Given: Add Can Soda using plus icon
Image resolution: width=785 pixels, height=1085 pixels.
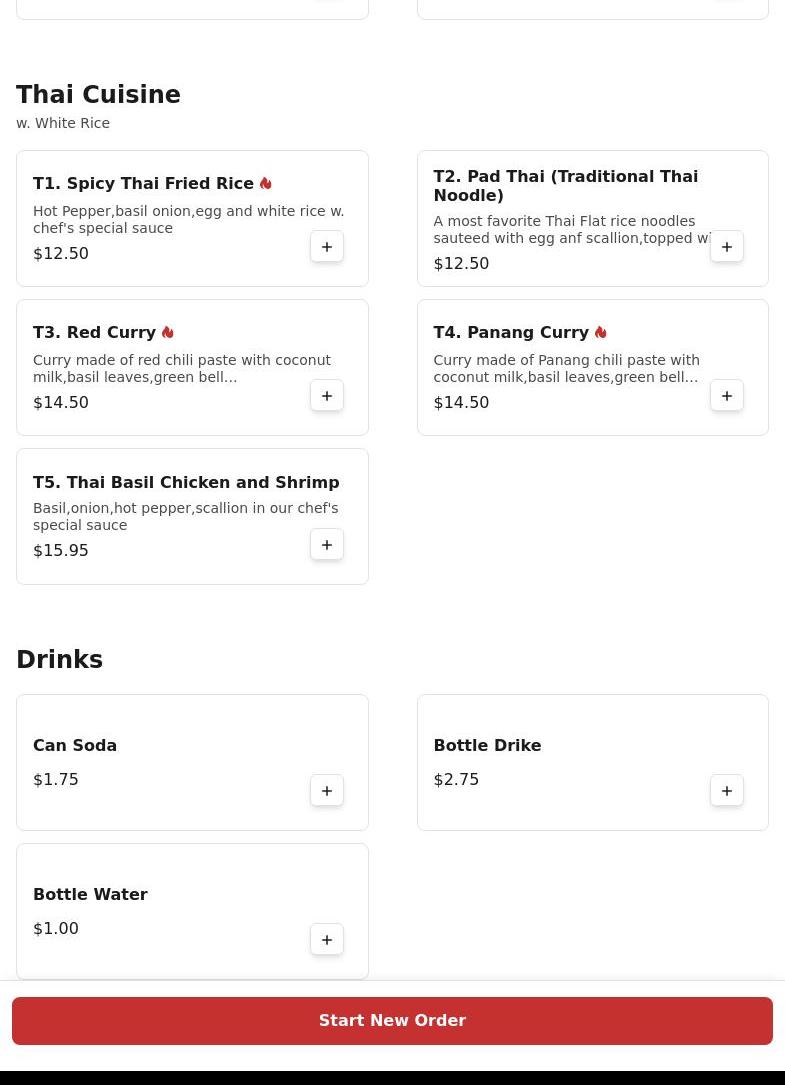Looking at the screenshot, I should click(x=327, y=791).
